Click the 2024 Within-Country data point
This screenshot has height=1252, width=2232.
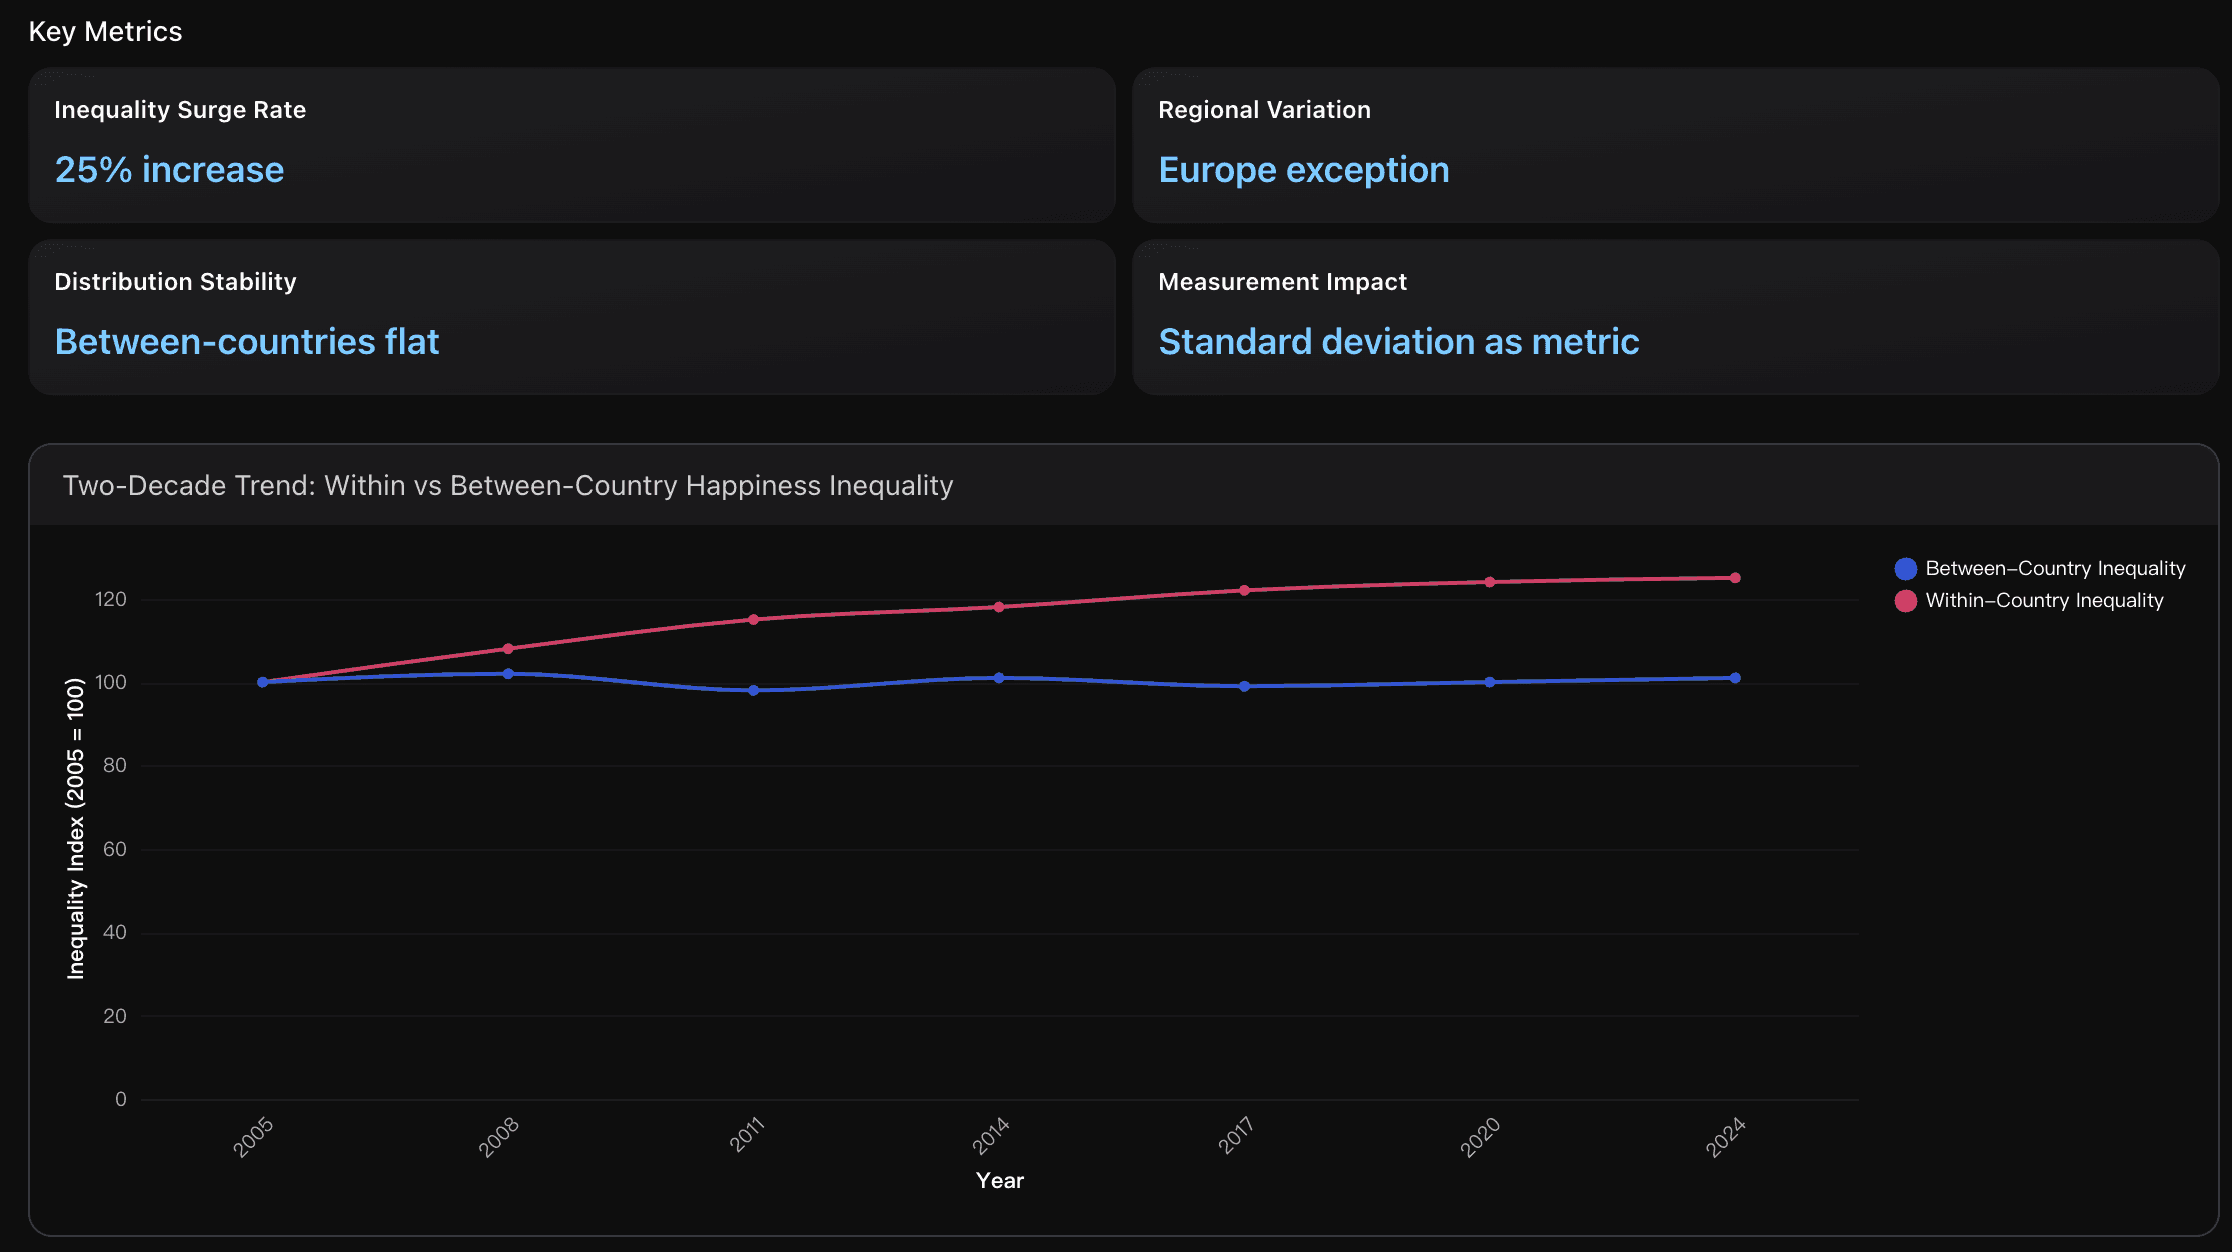coord(1735,578)
